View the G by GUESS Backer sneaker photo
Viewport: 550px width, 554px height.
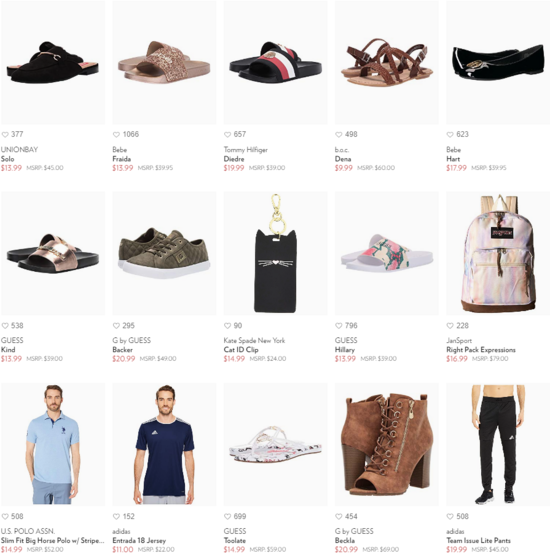coord(164,253)
